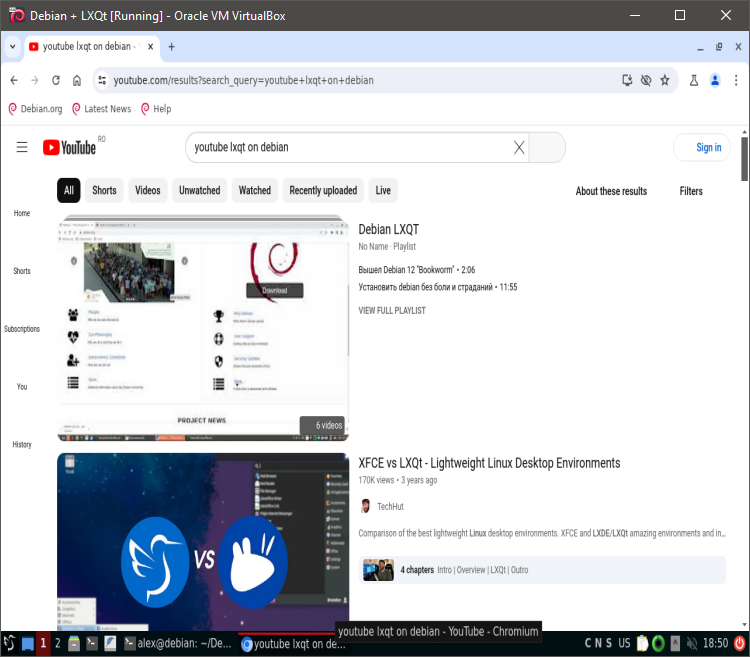Open a new browser tab
Image resolution: width=750 pixels, height=657 pixels.
pyautogui.click(x=172, y=47)
